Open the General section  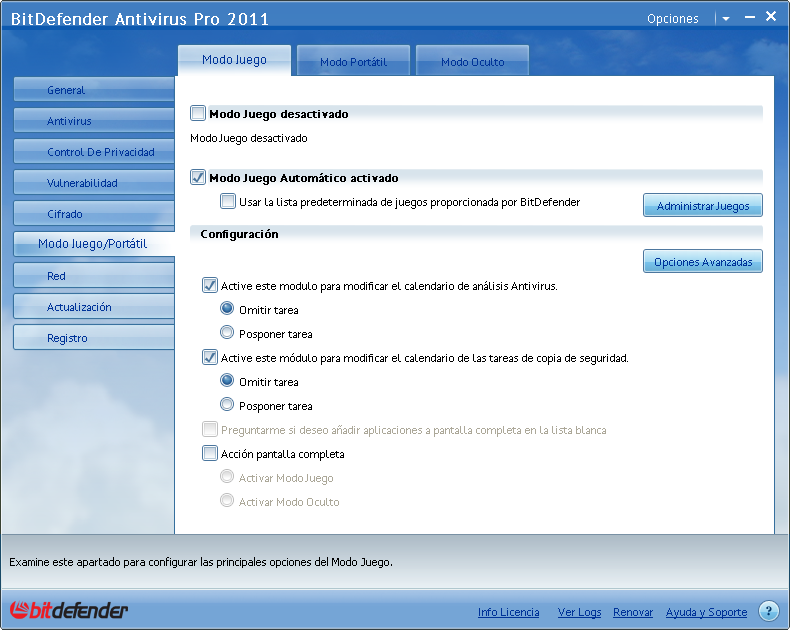(94, 90)
